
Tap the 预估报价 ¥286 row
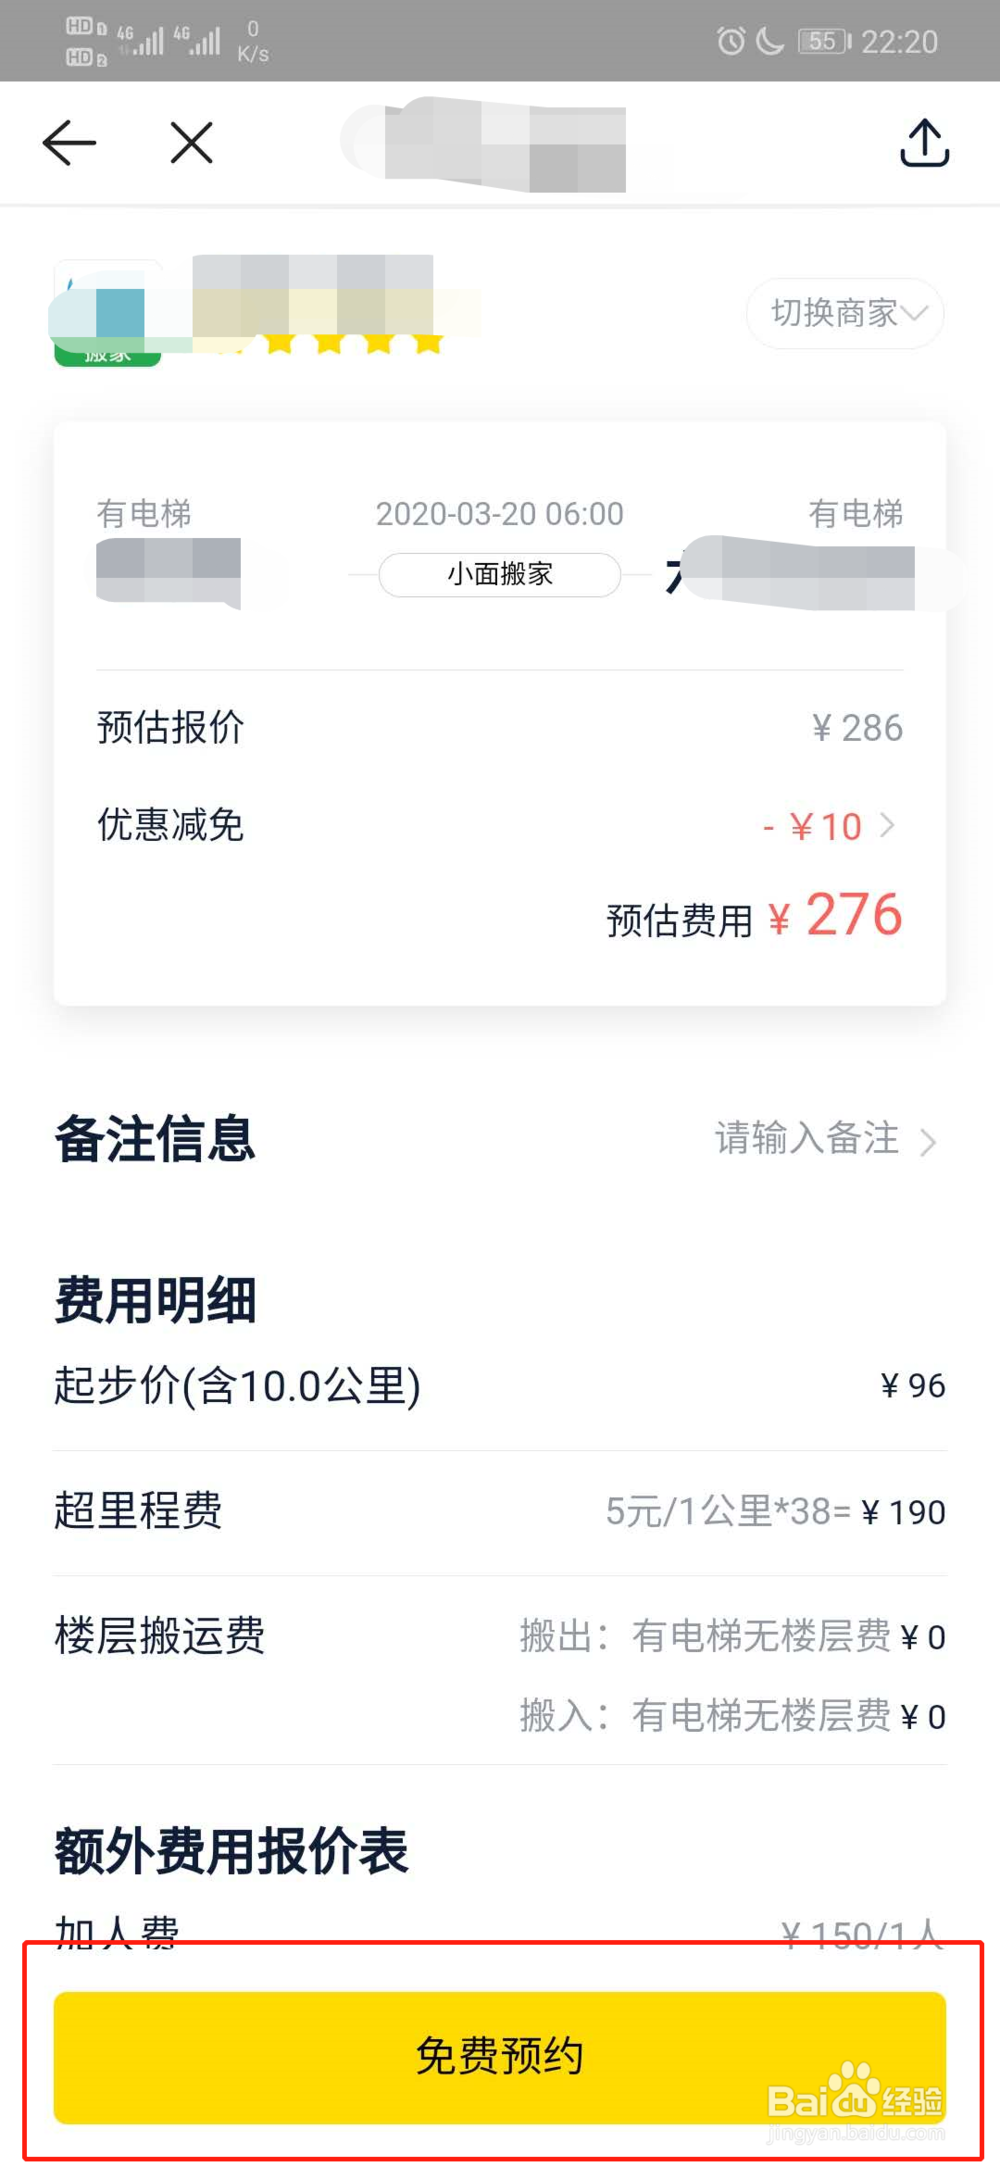click(500, 727)
